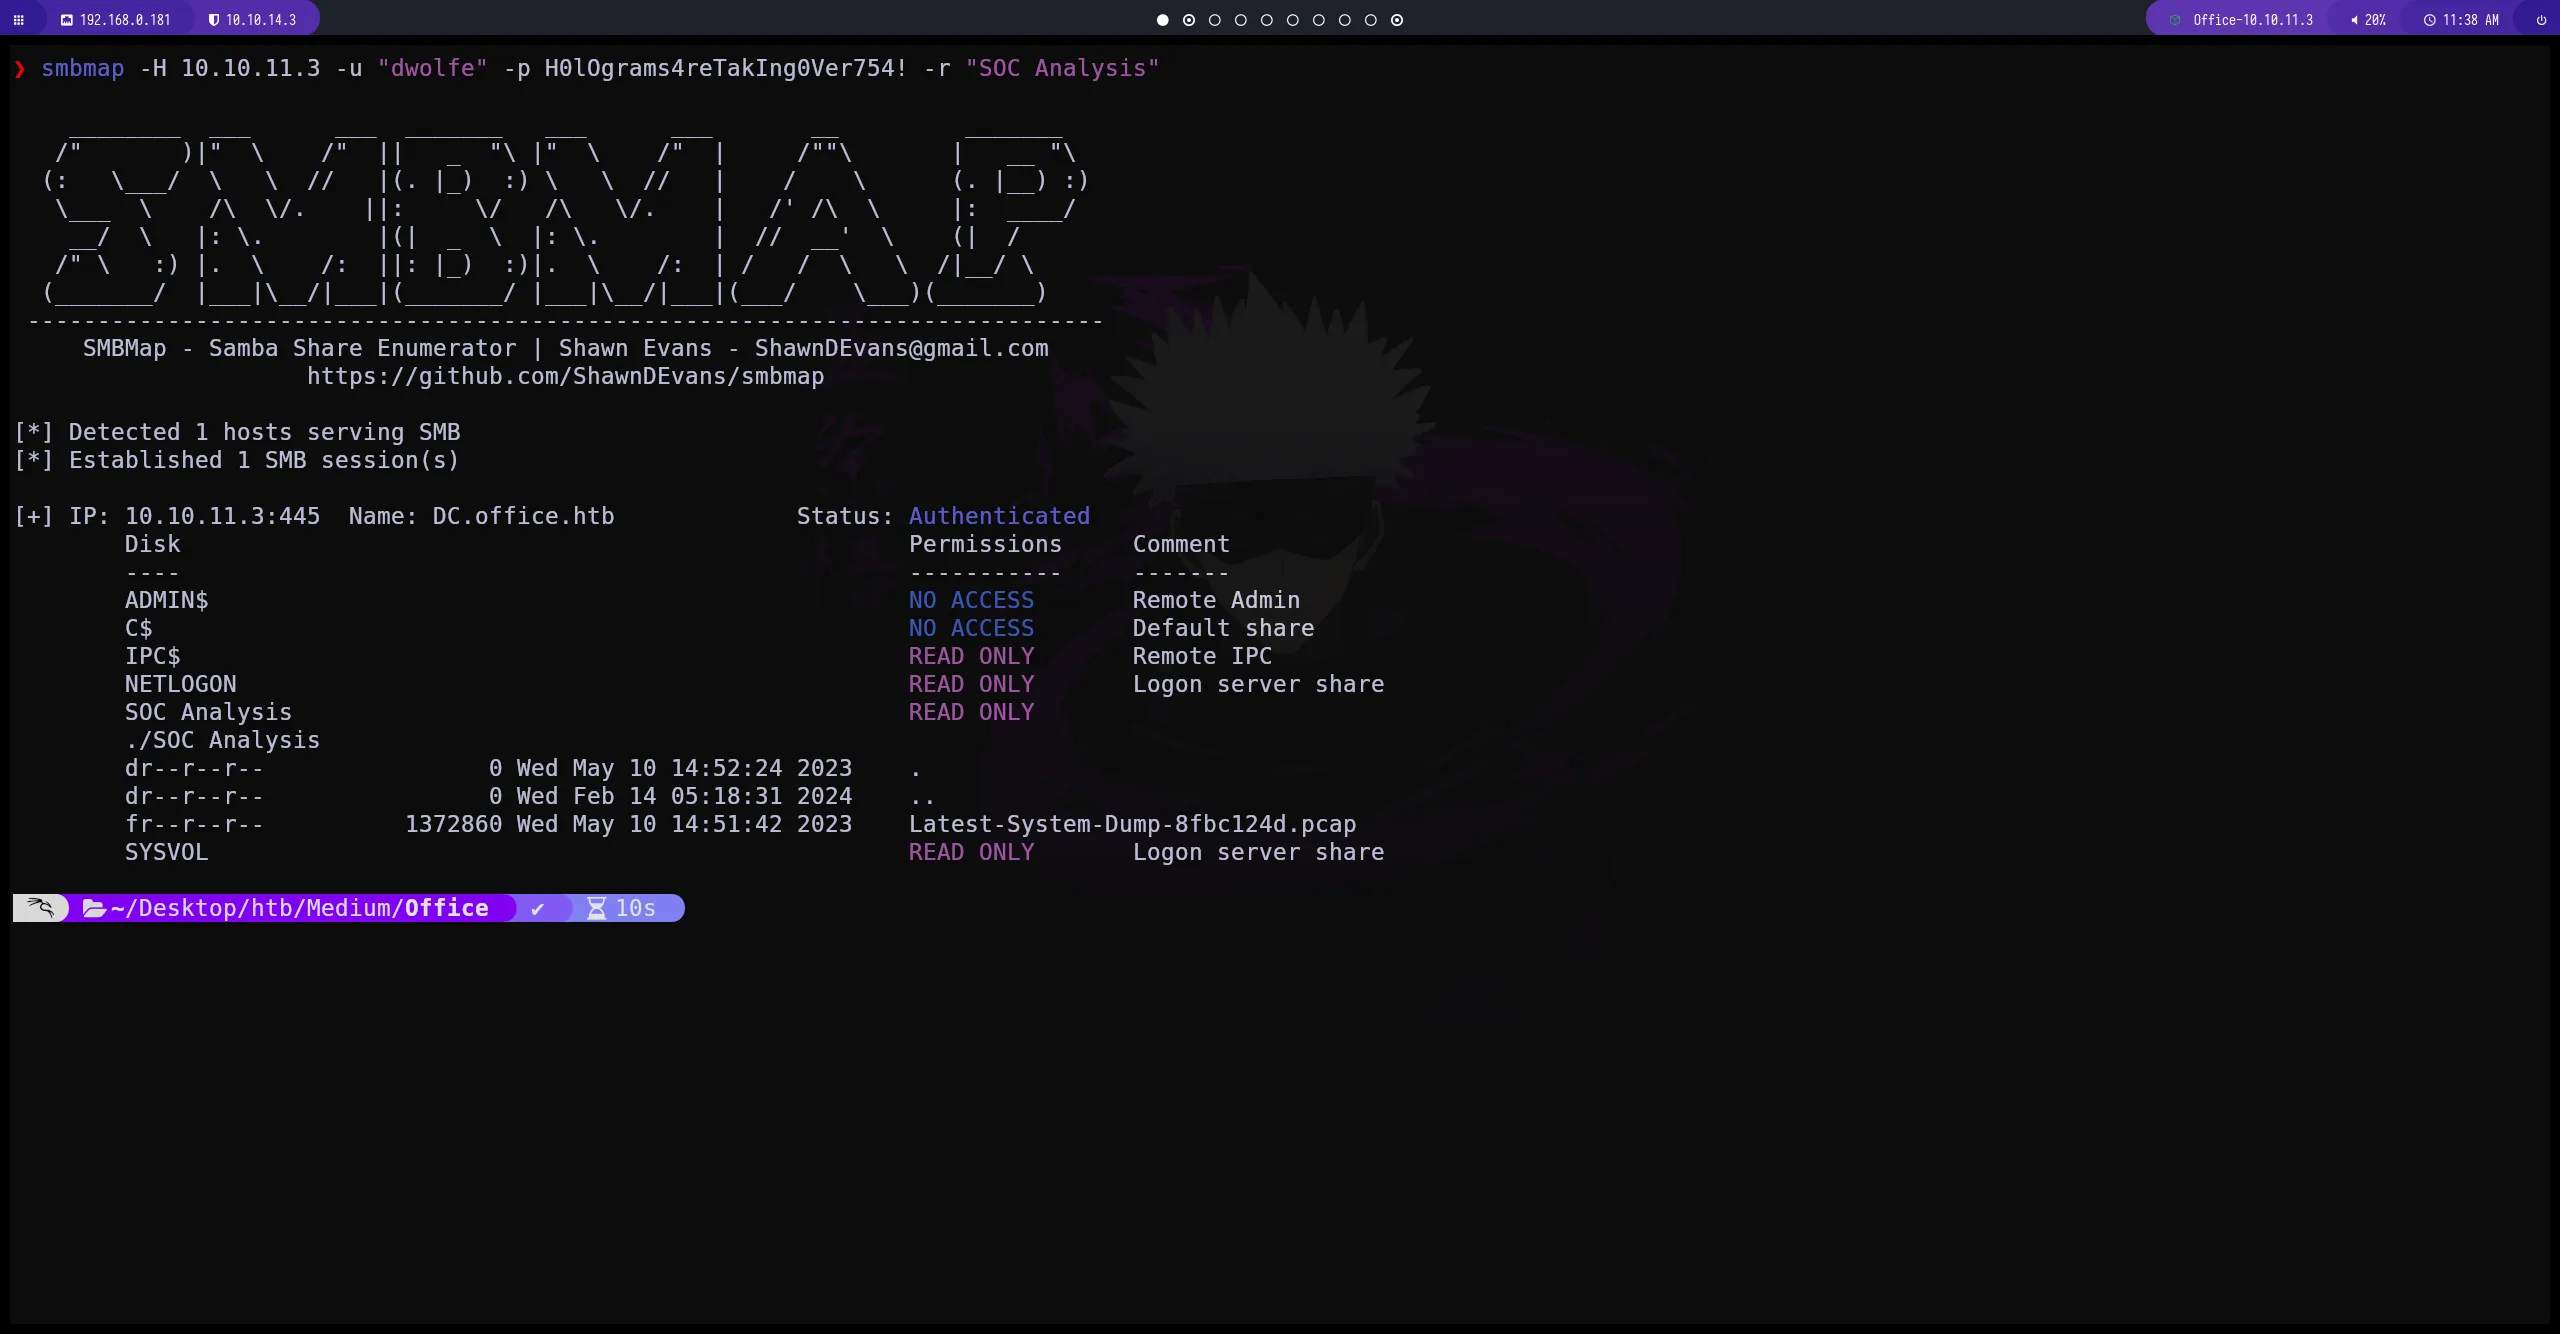Viewport: 2560px width, 1334px height.
Task: Click the Latest-System-Dump-8fbc124d.pcap filename
Action: 1132,825
